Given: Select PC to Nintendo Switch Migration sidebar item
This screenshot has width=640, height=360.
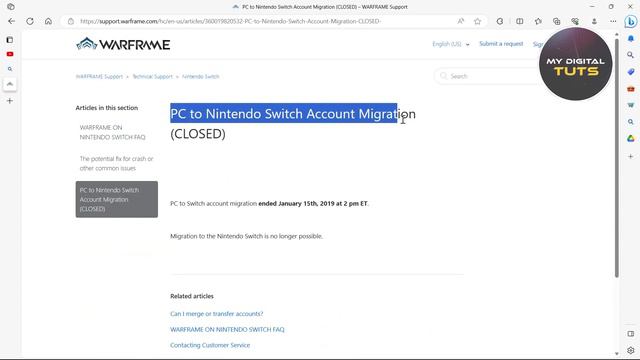Looking at the screenshot, I should (x=117, y=199).
